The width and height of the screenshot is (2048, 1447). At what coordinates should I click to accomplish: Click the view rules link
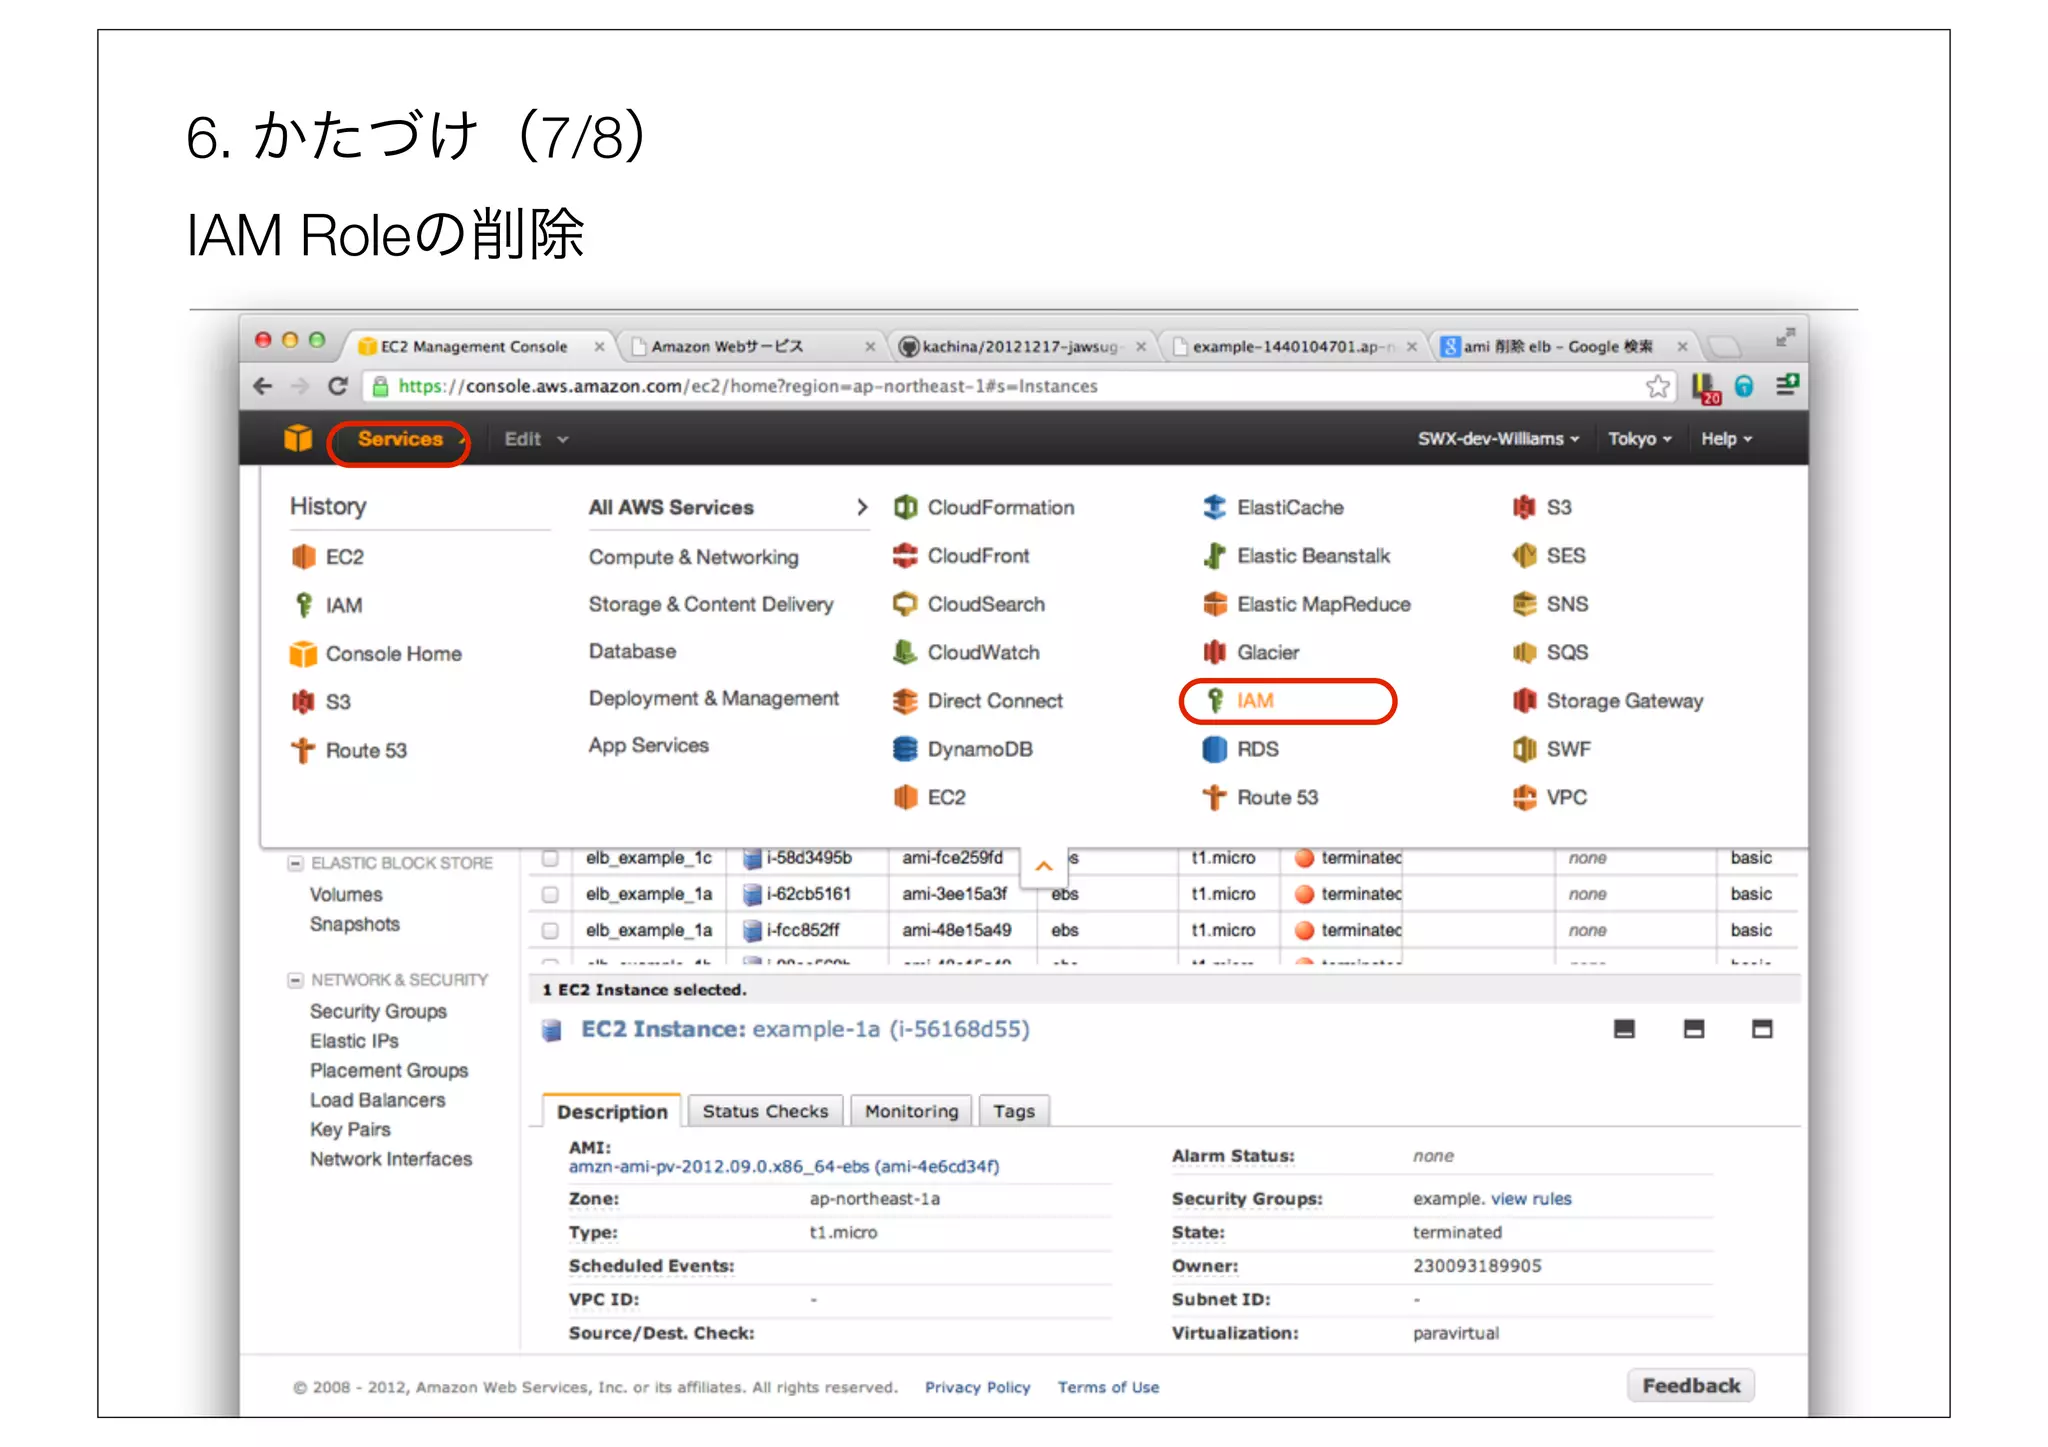tap(1531, 1198)
